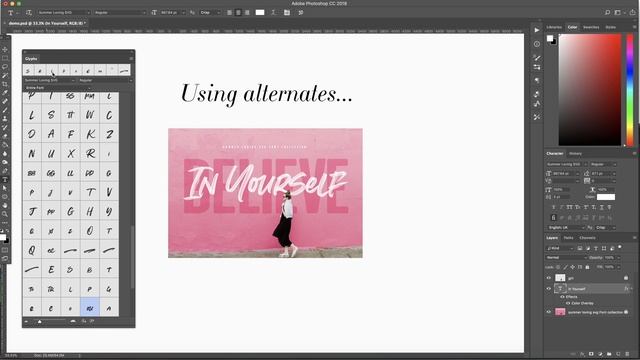Screen dimensions: 640x360
Task: Delete layer using trash icon
Action: click(627, 354)
